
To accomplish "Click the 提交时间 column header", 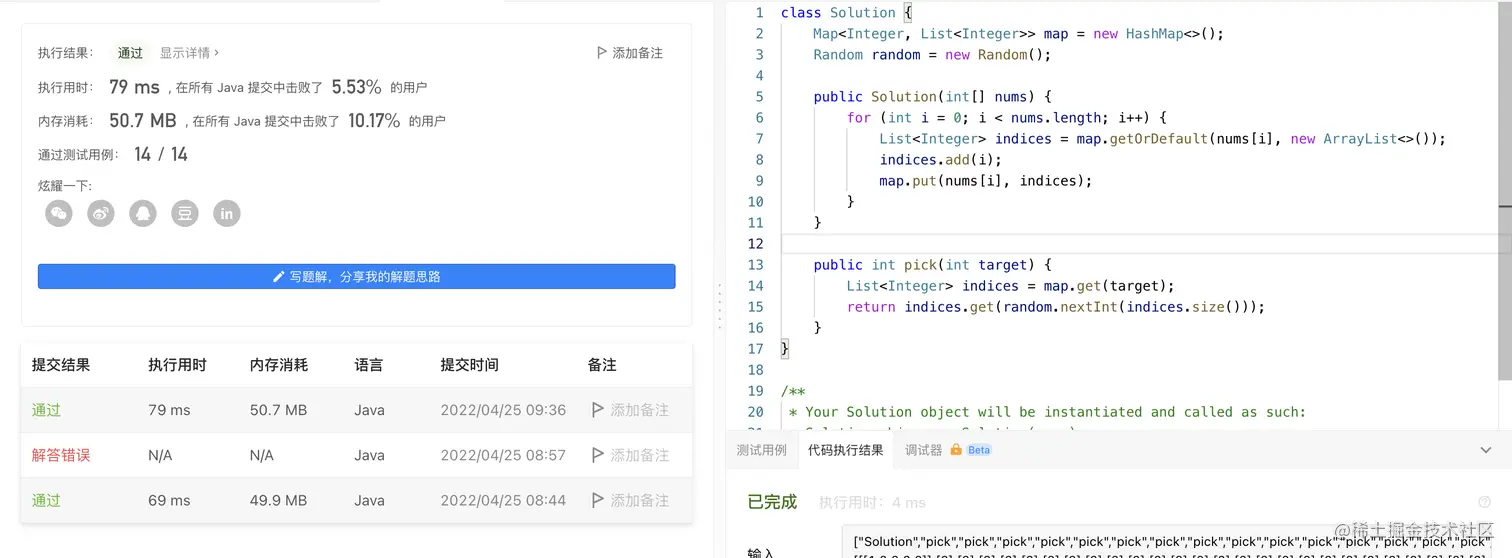I will [x=470, y=365].
